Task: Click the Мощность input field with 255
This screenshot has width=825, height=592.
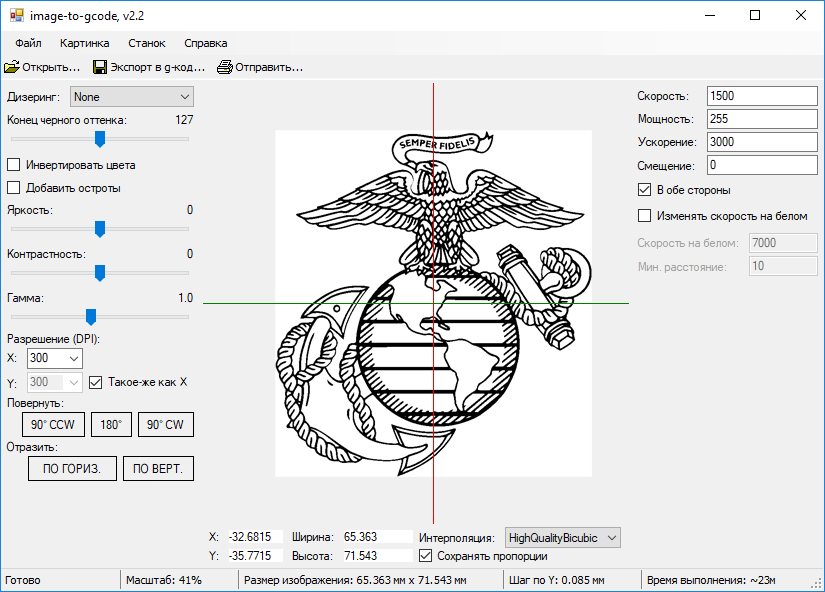Action: coord(762,119)
